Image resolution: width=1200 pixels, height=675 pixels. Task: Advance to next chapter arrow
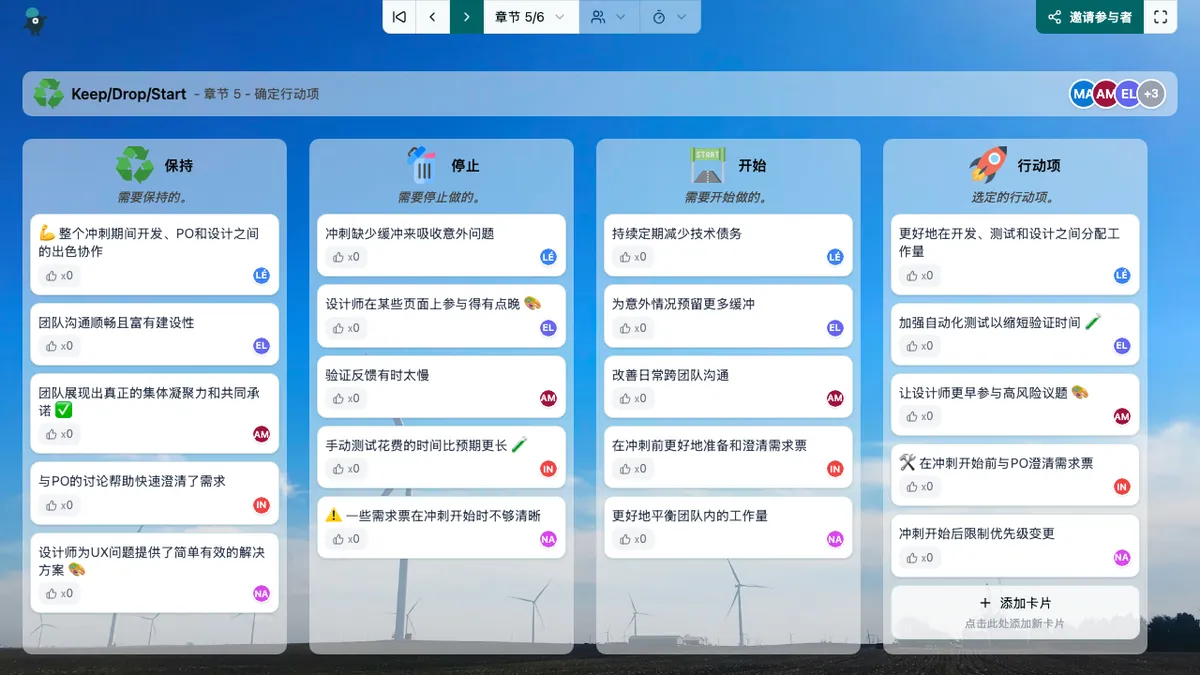point(466,17)
